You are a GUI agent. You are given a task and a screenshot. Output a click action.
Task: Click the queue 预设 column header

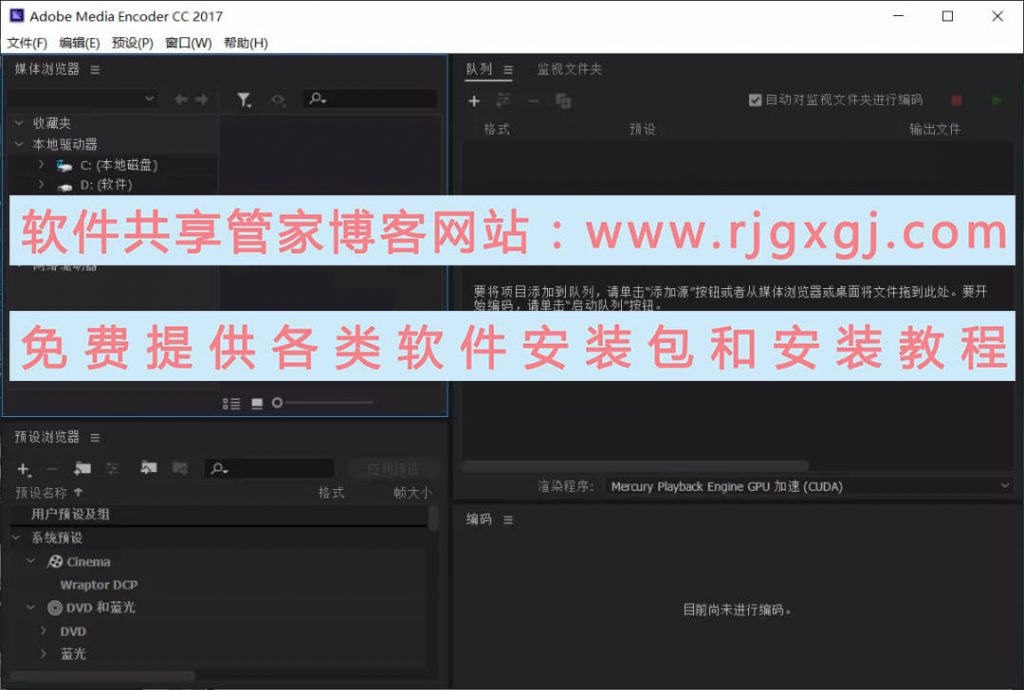tap(642, 129)
